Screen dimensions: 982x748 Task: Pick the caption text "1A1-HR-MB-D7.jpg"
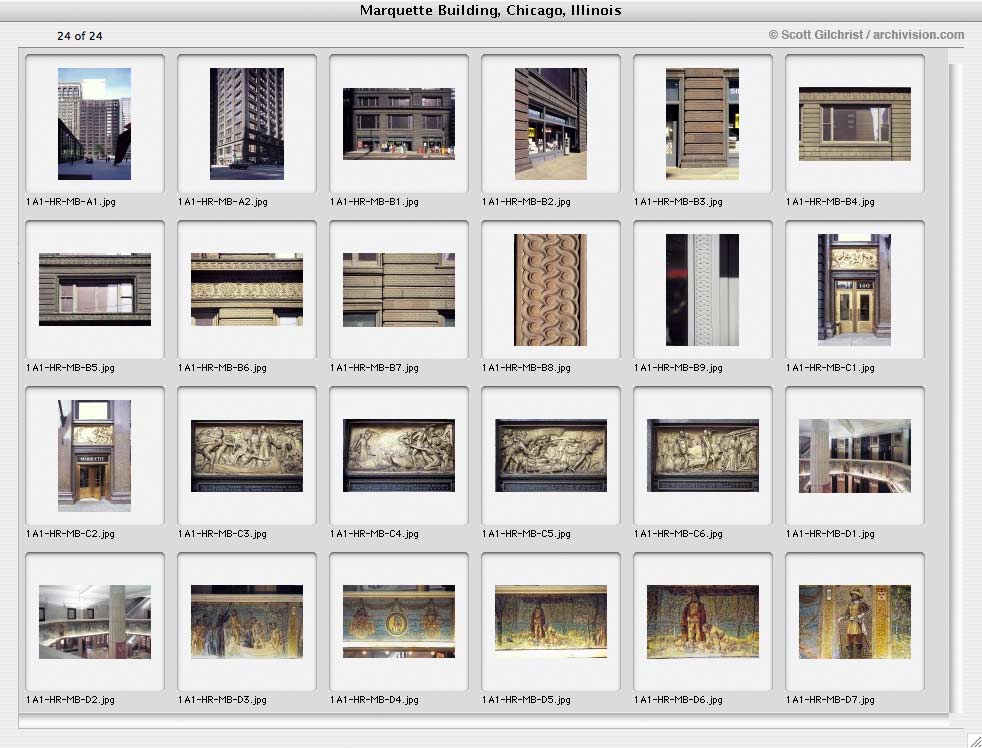(830, 700)
